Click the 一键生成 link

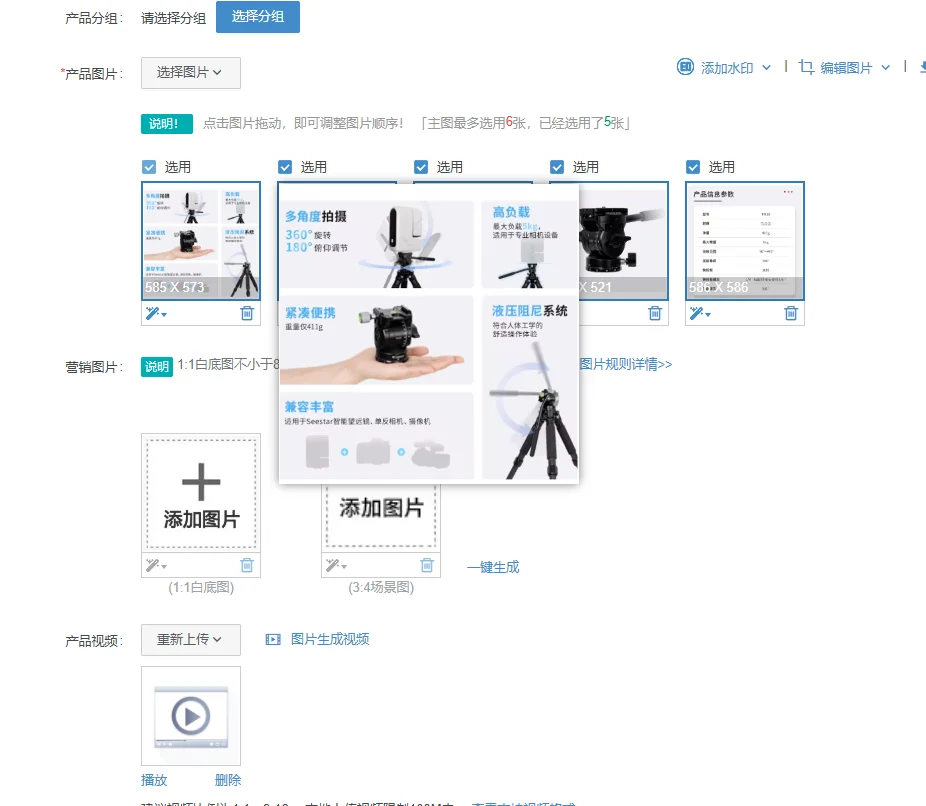pyautogui.click(x=493, y=567)
